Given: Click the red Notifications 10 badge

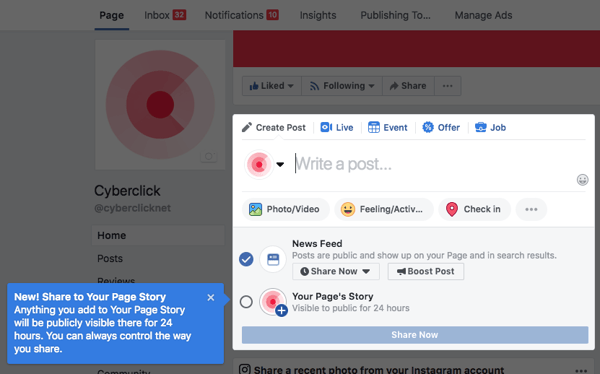Looking at the screenshot, I should pyautogui.click(x=272, y=15).
